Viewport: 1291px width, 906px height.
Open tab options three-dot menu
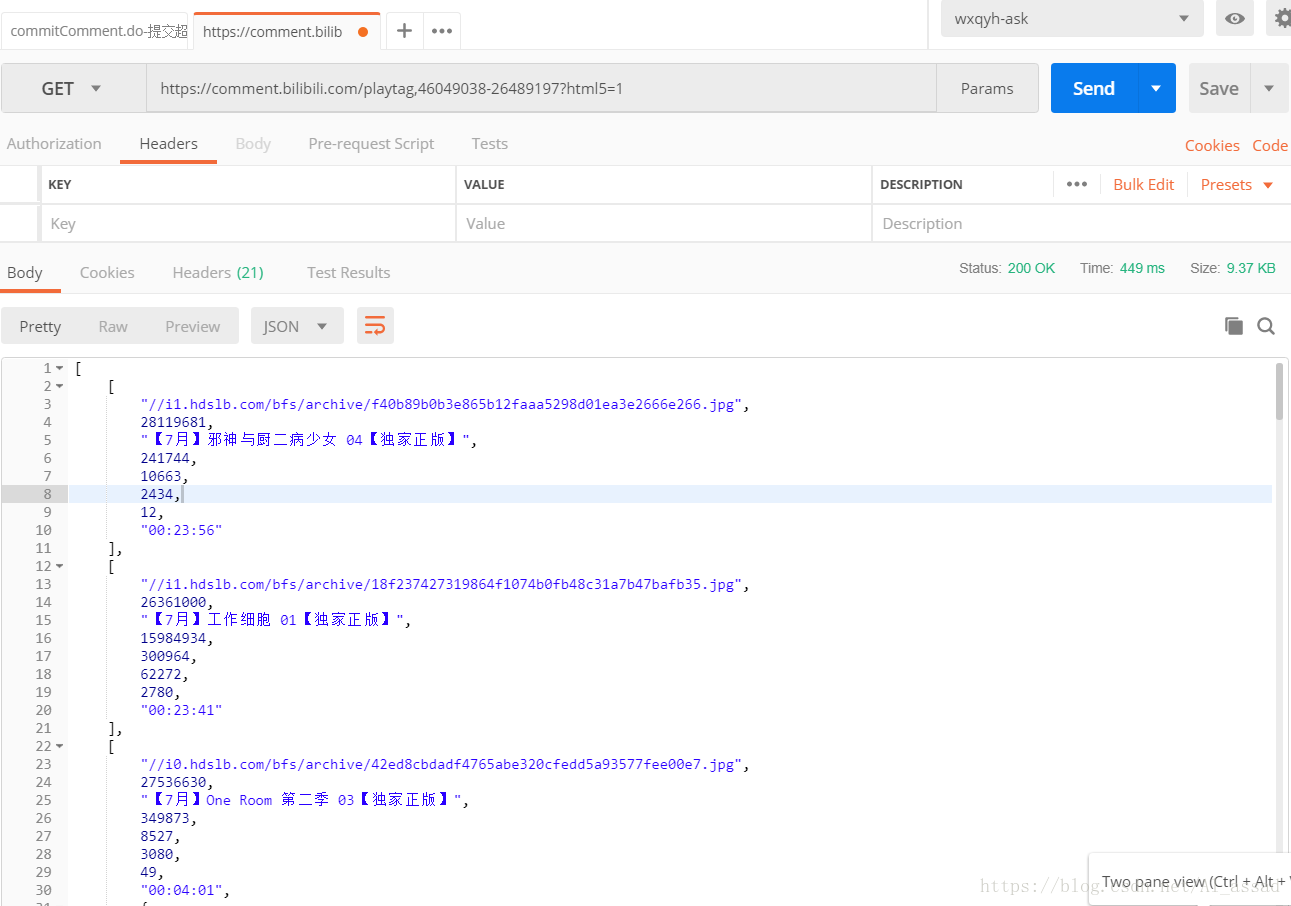tap(442, 31)
